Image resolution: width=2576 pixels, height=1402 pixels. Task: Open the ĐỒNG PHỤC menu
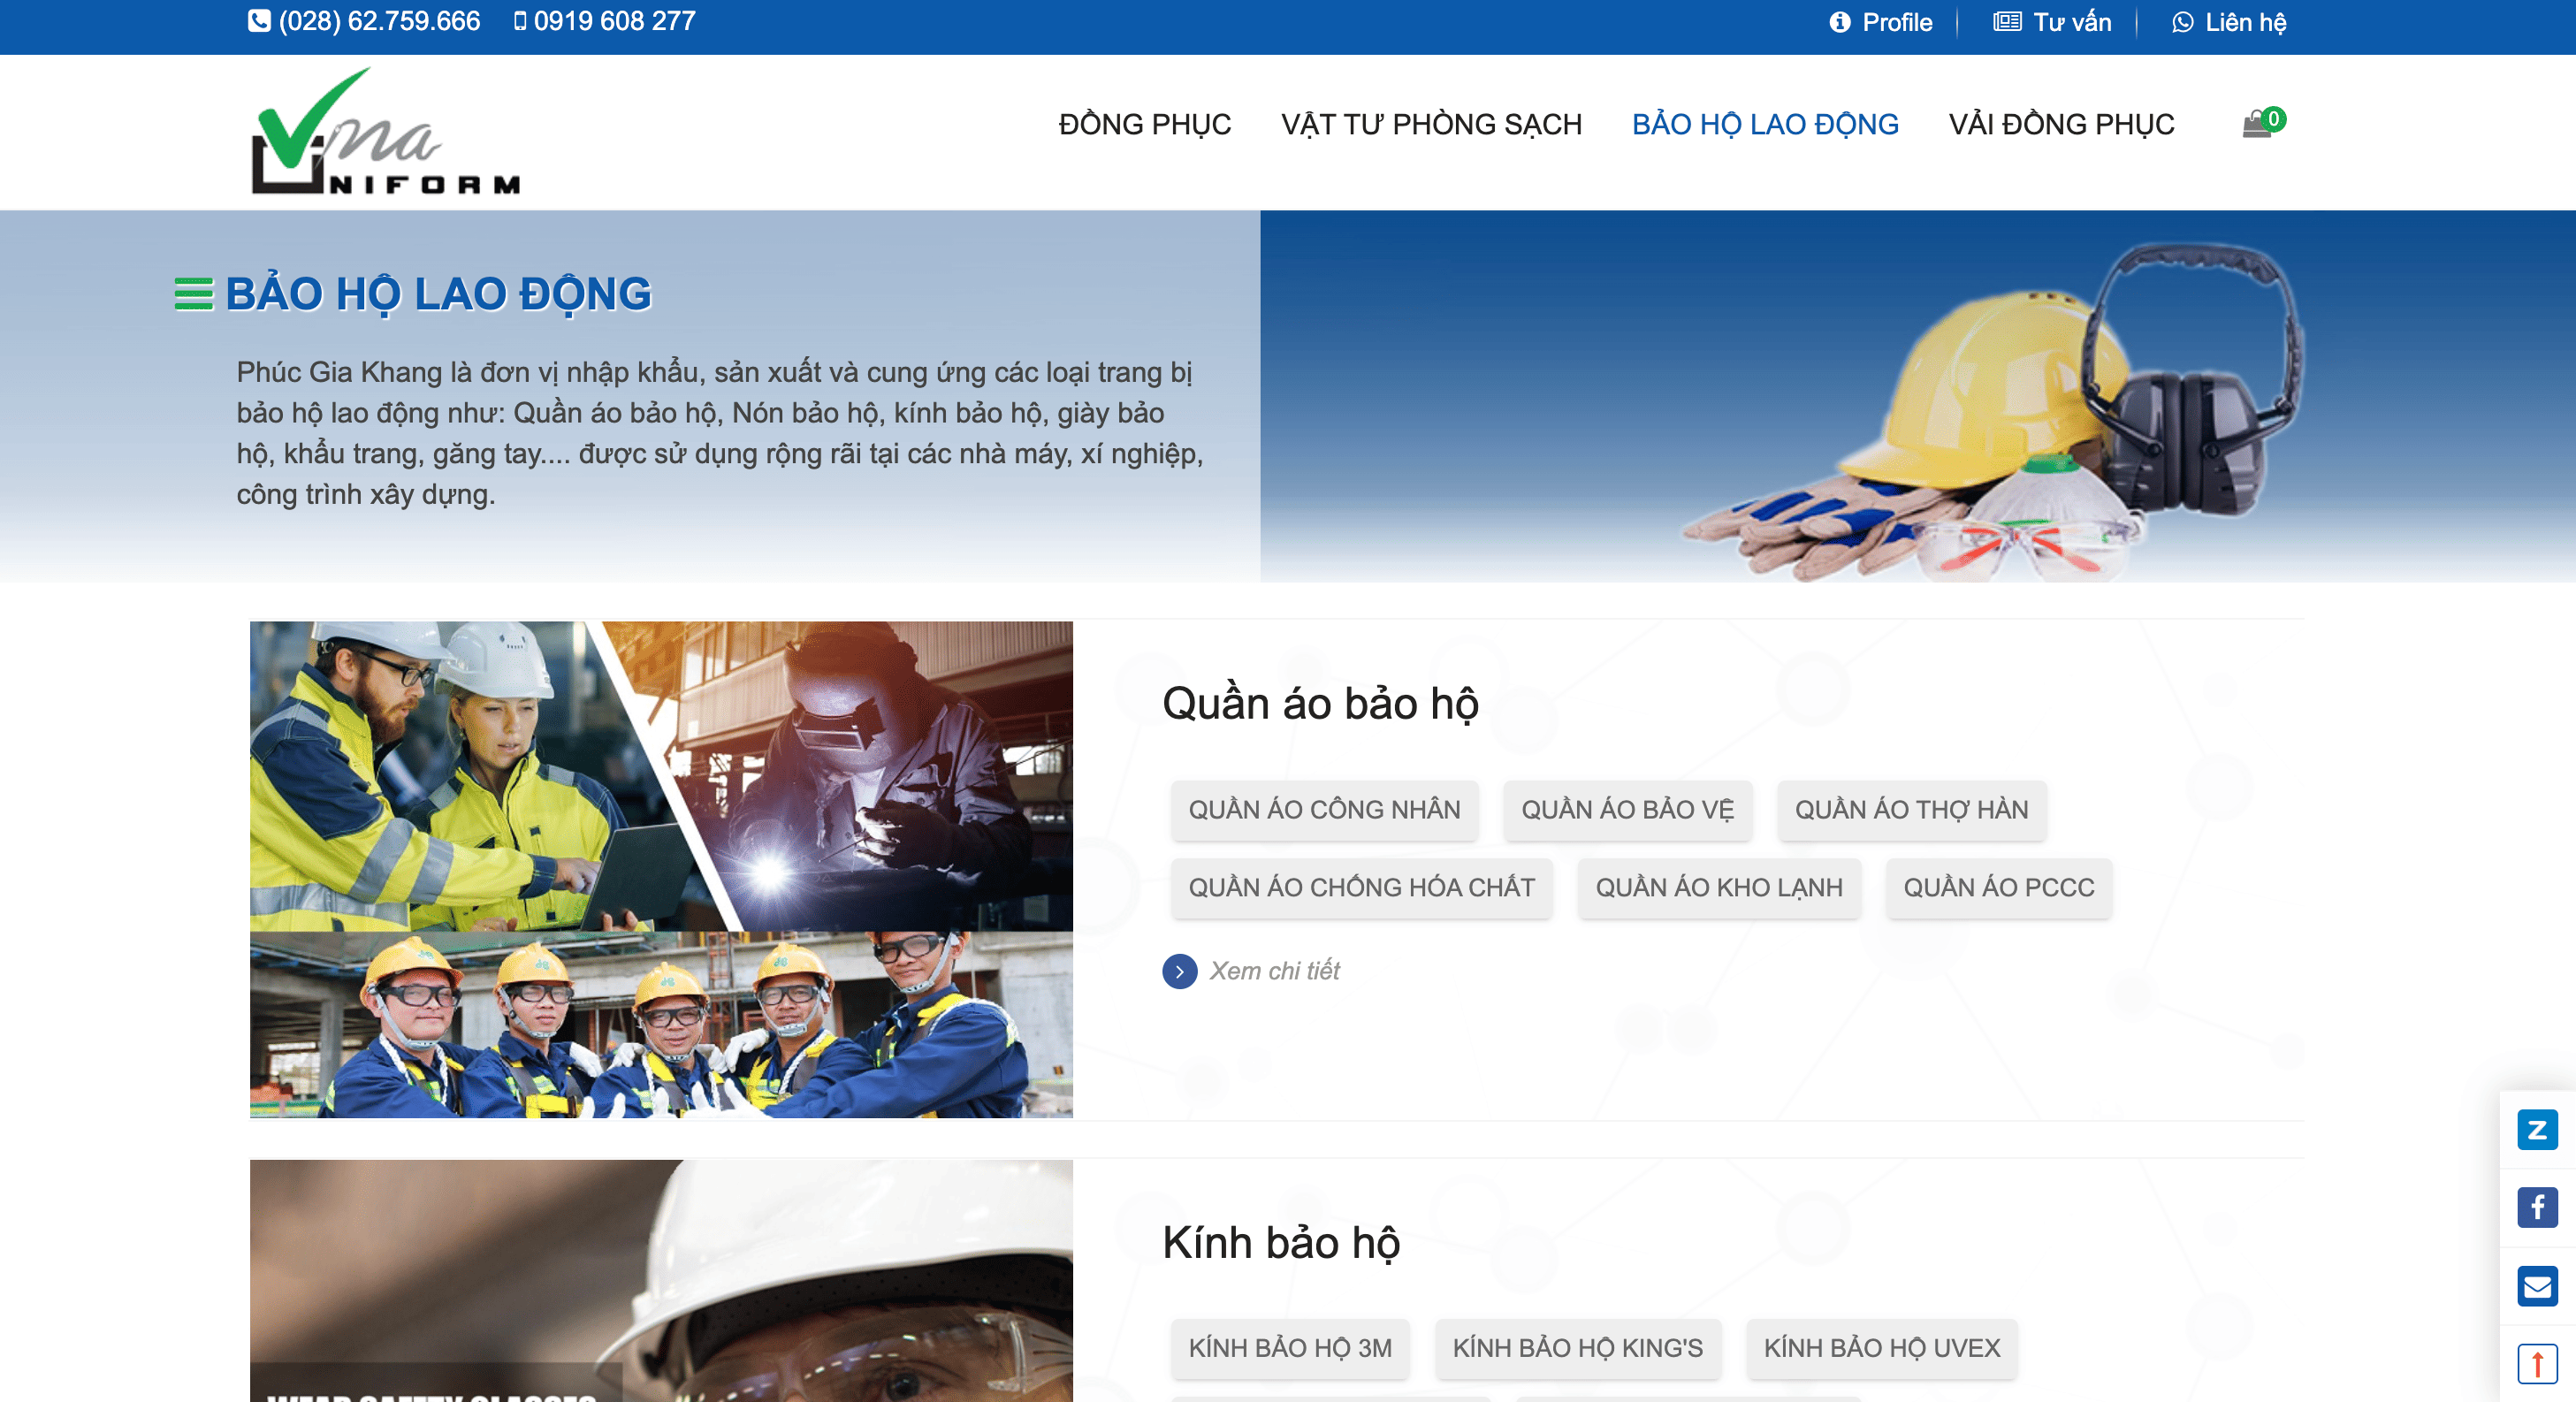(x=1145, y=124)
